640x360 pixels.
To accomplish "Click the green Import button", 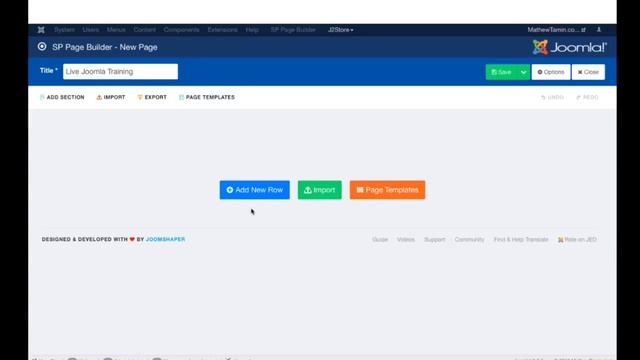I will click(x=320, y=190).
